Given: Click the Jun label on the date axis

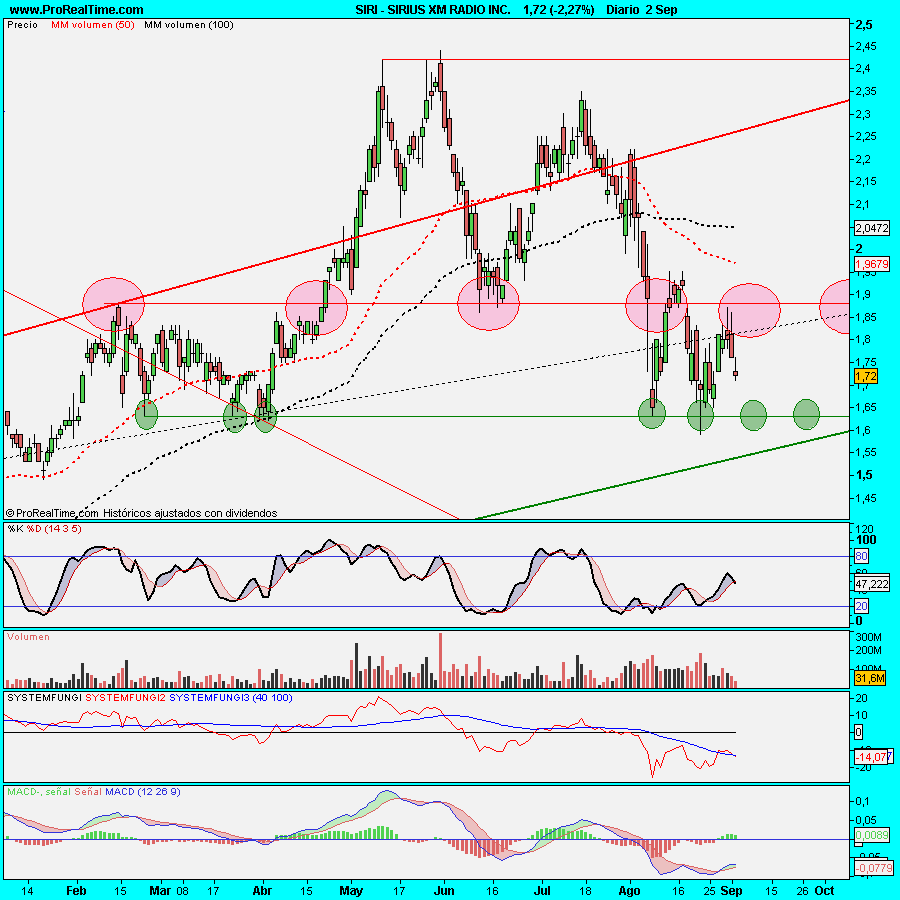Looking at the screenshot, I should (444, 891).
